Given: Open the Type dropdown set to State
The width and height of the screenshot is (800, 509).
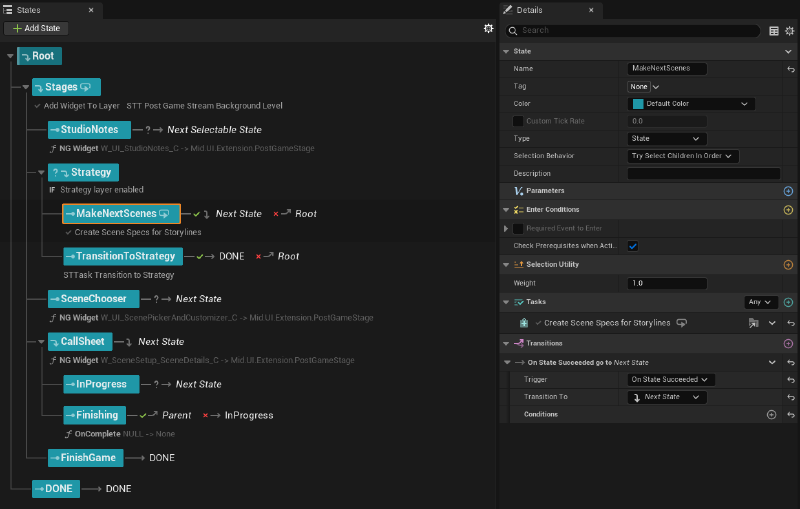Looking at the screenshot, I should [x=667, y=139].
